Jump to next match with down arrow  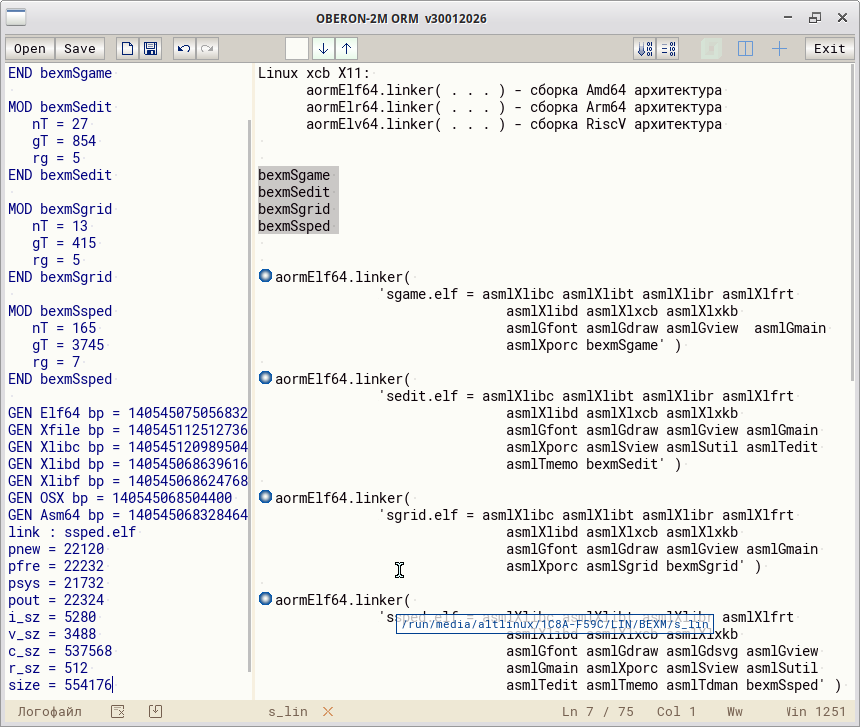point(323,48)
